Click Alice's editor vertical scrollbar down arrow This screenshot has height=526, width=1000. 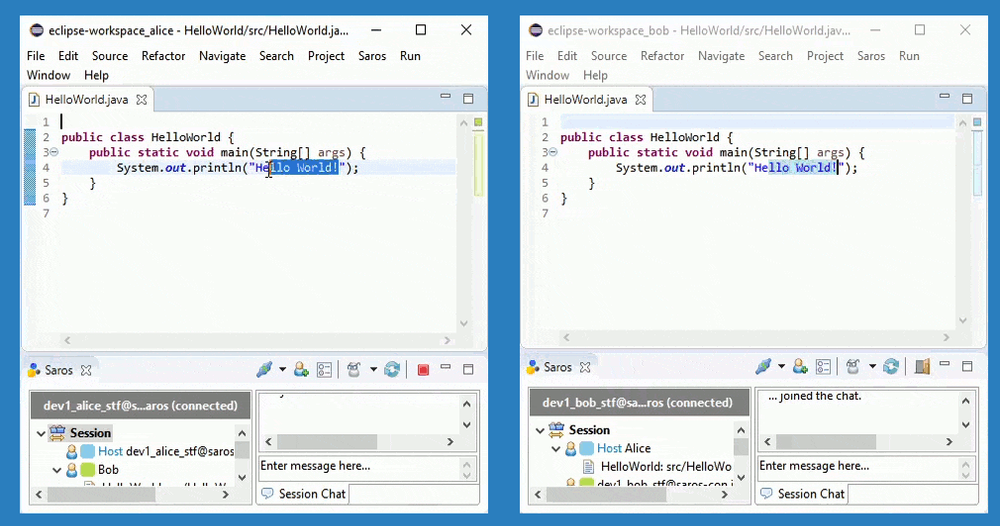[464, 323]
